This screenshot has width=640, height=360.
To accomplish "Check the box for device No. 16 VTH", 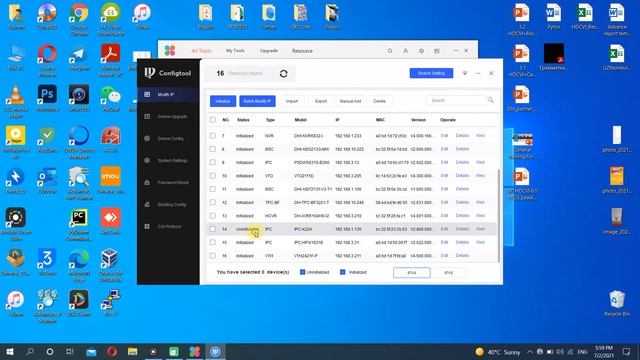I will [x=213, y=256].
